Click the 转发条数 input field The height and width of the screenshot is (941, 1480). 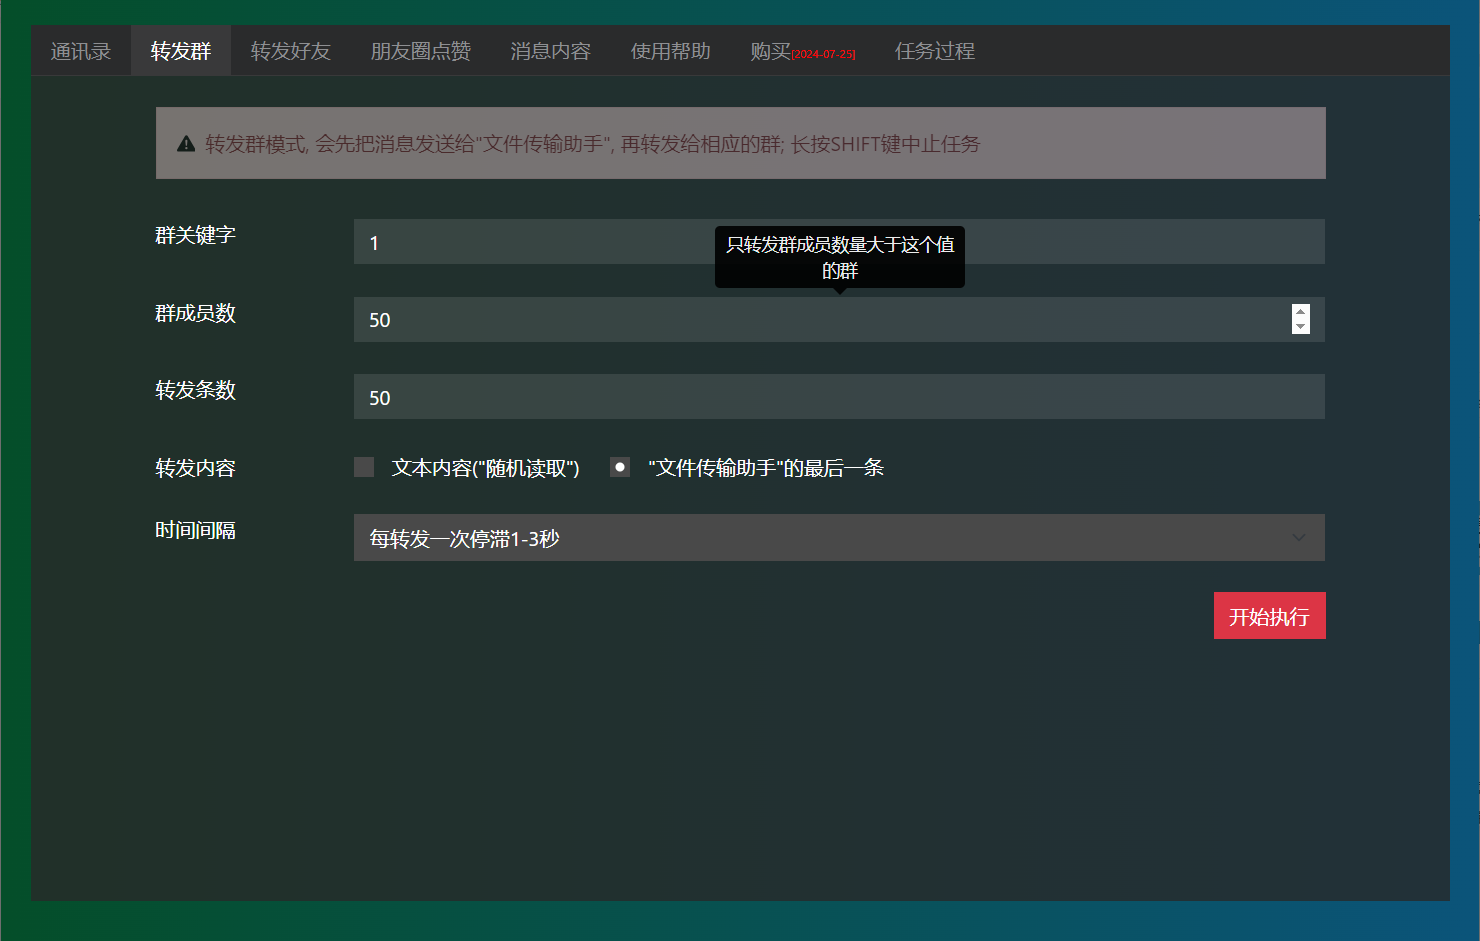click(838, 397)
